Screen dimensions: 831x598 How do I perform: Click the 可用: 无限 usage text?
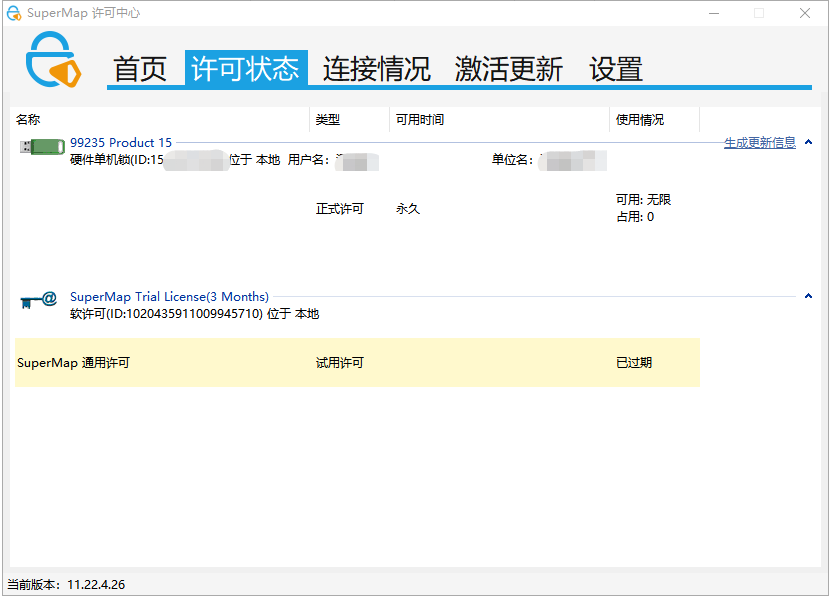643,200
